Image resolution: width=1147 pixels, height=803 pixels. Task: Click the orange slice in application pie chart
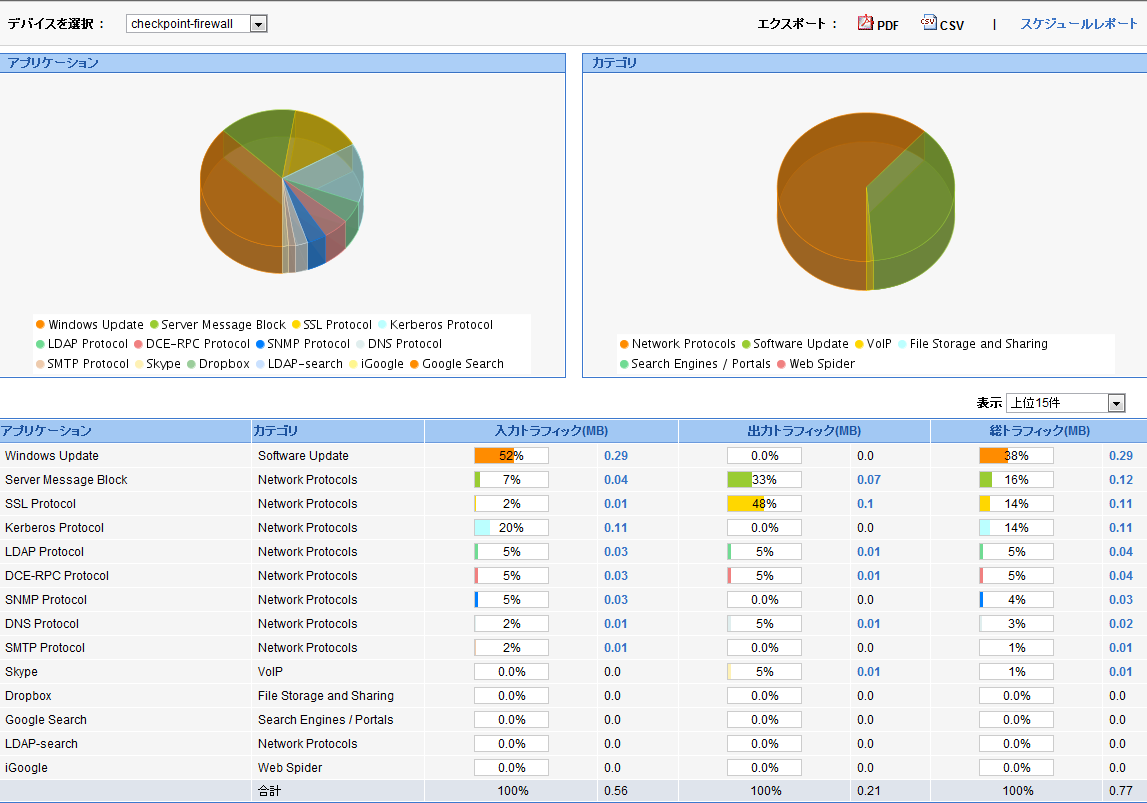[240, 210]
